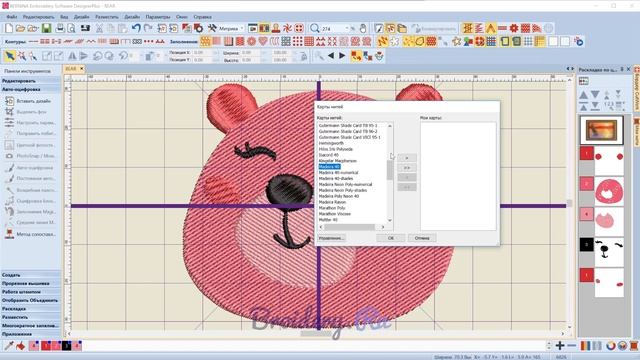Expand the multi-hooping toolbox section
Viewport: 640px width, 360px height.
coord(31,326)
